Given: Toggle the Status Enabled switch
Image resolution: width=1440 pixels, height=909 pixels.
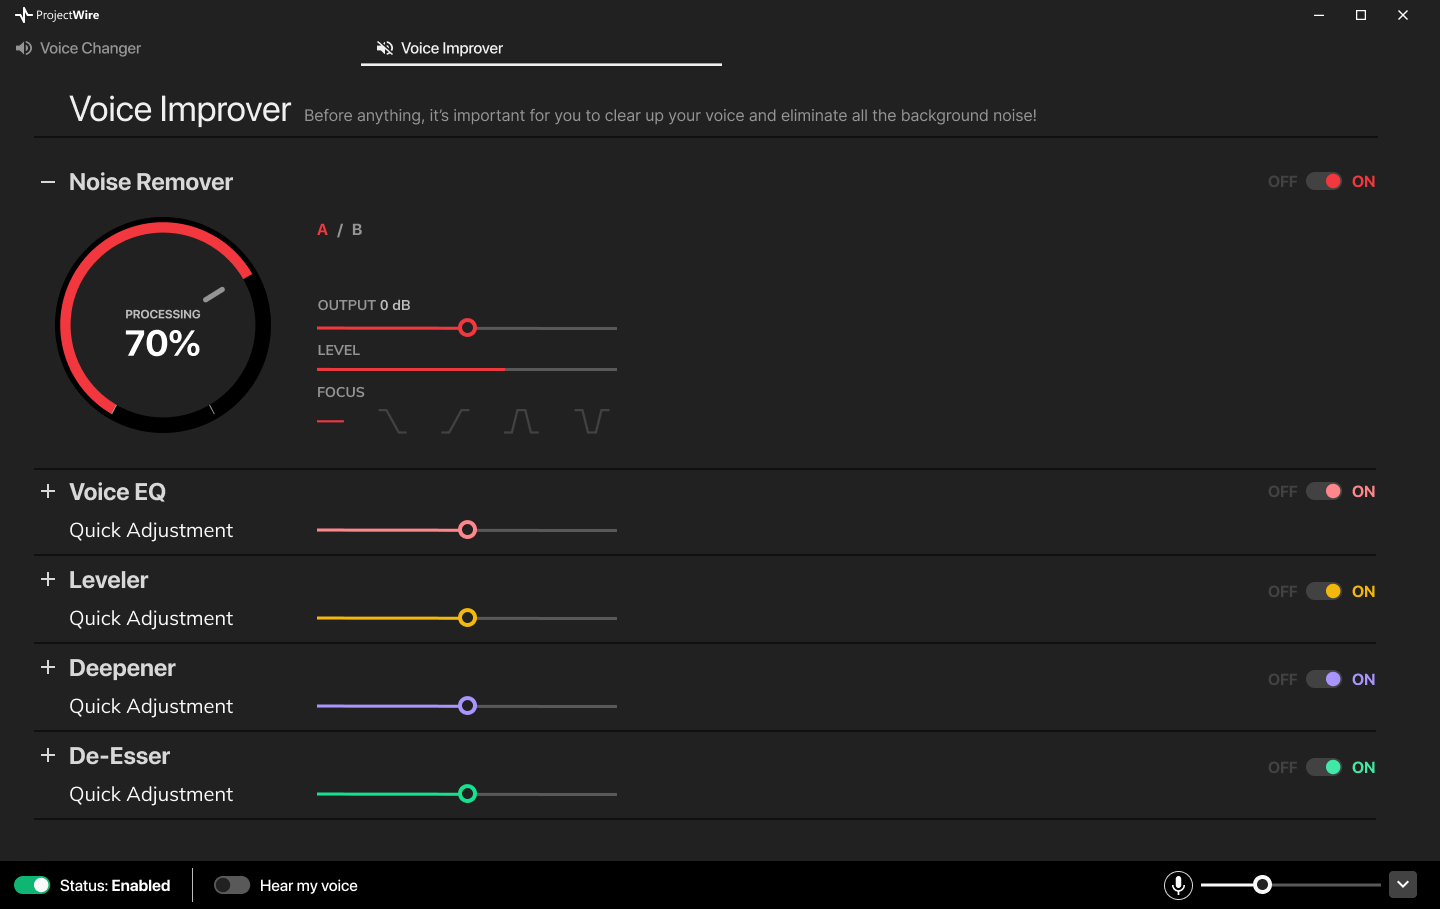Looking at the screenshot, I should tap(32, 885).
